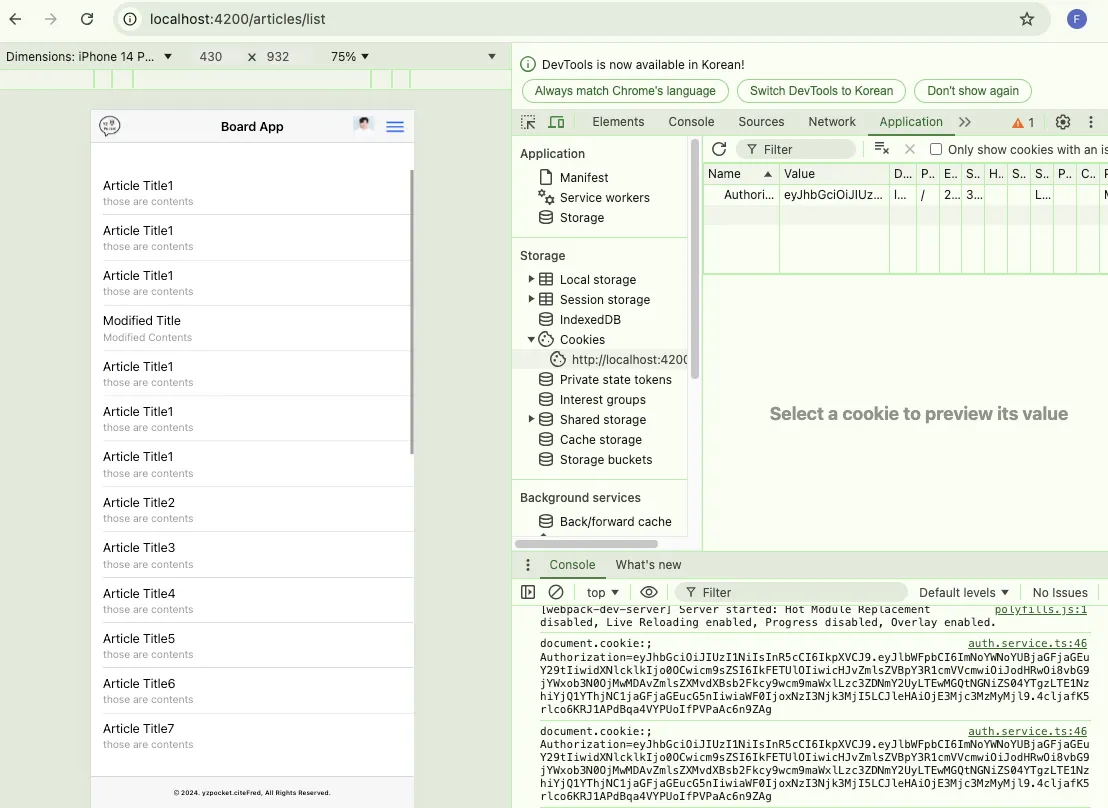
Task: Click the sidebar horizontal scrollbar
Action: tap(586, 544)
